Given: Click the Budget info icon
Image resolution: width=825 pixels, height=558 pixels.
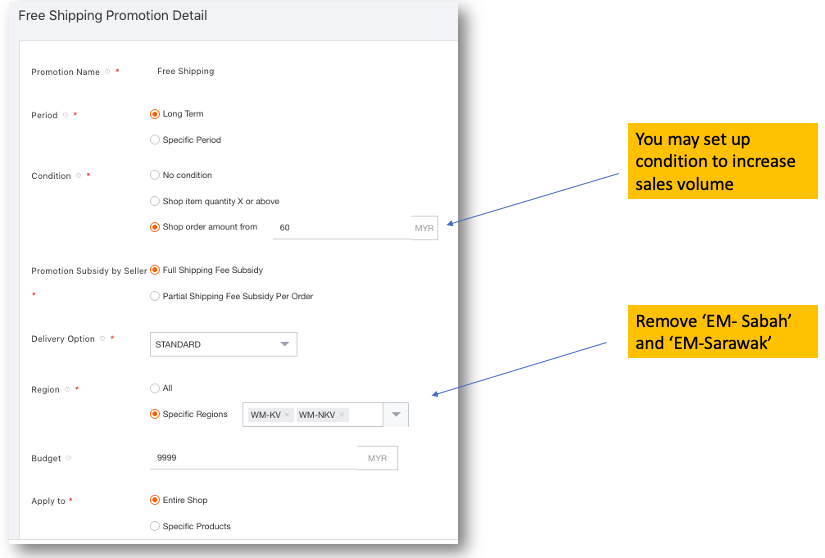Looking at the screenshot, I should click(69, 458).
